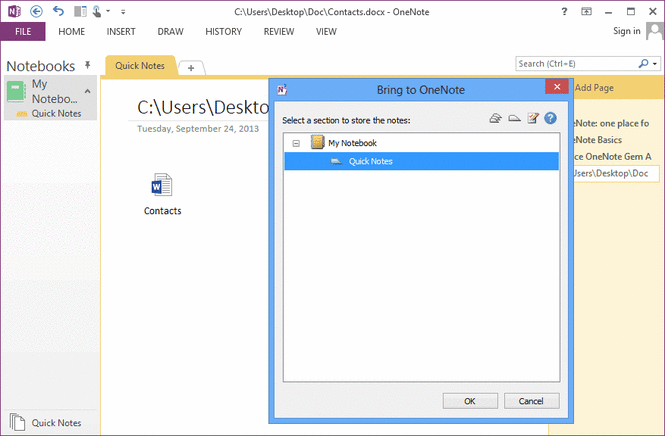Open the OneNote Help question mark
This screenshot has height=436, width=665.
coord(564,11)
